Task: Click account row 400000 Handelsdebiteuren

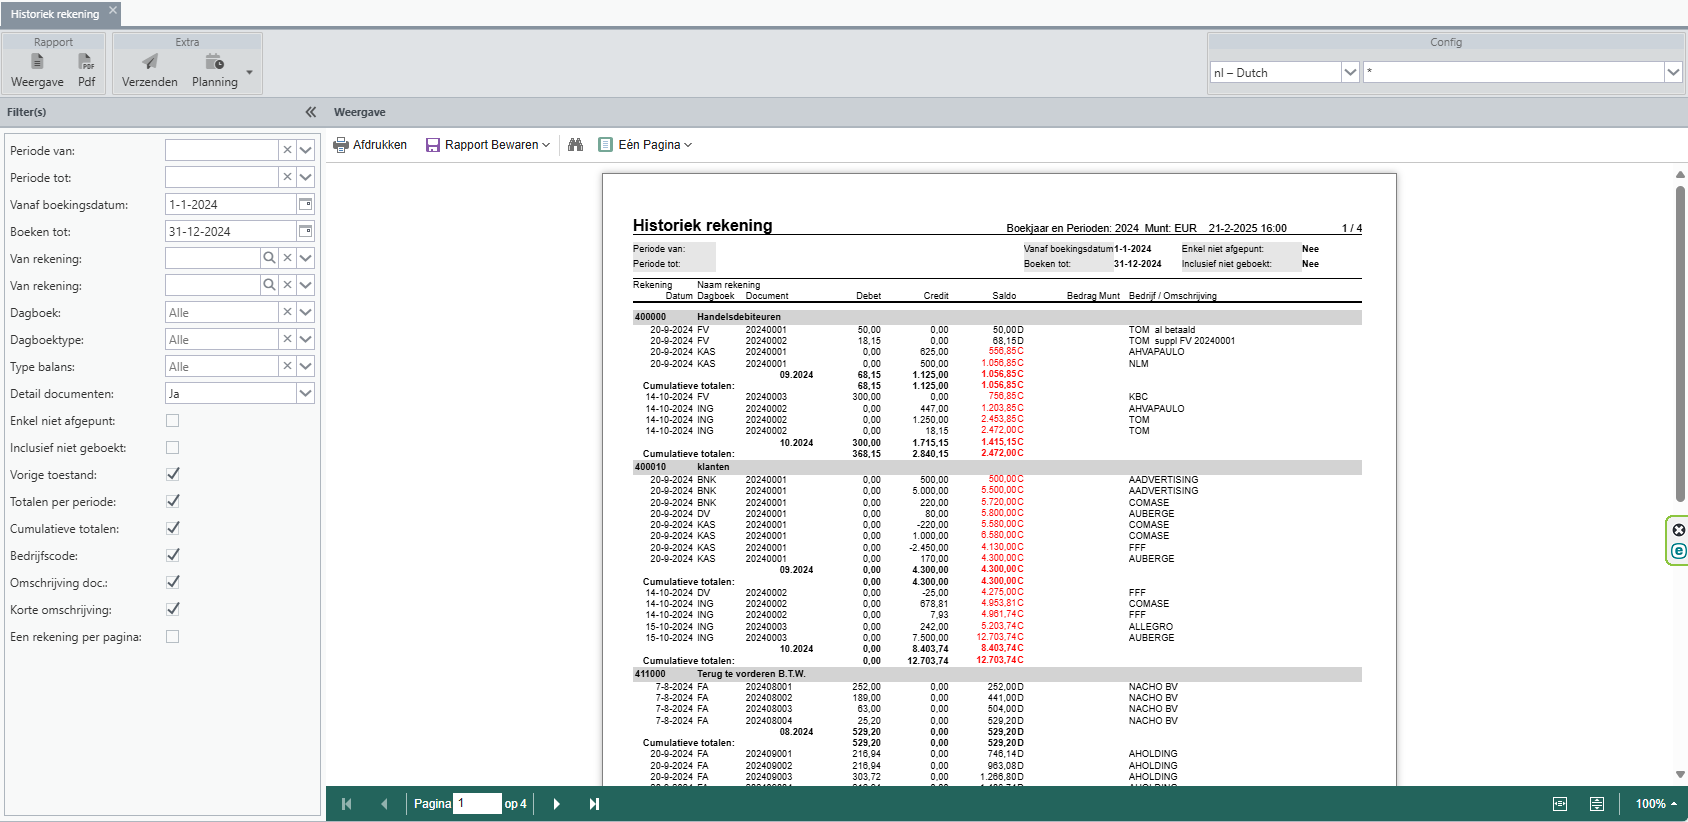Action: click(x=997, y=317)
